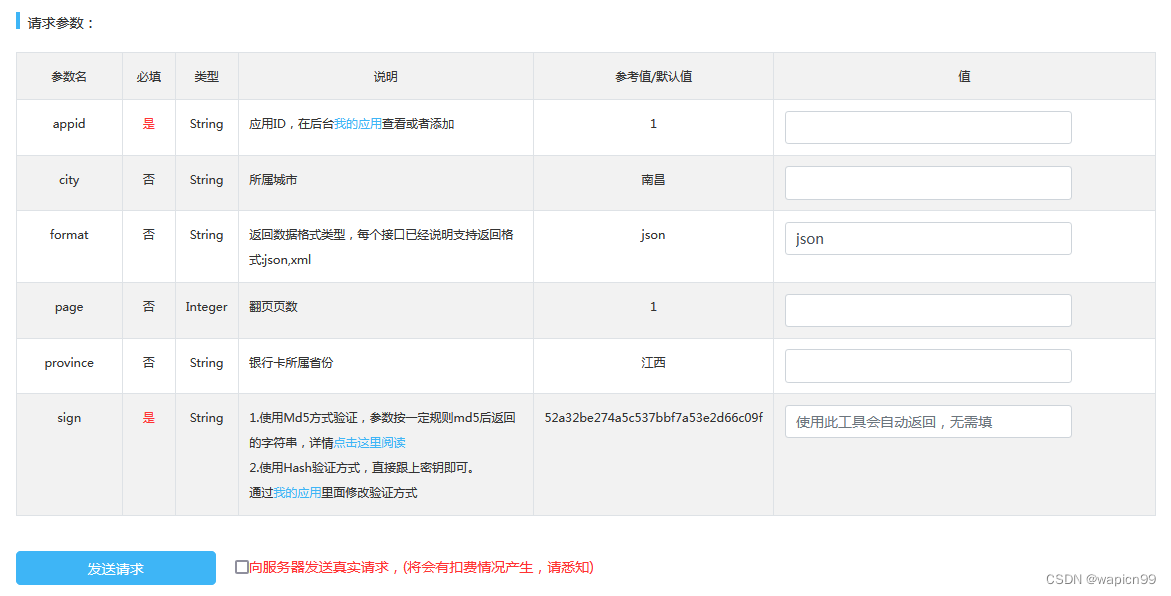Click the page value input field
Screen dimensions: 1171x596
click(927, 310)
